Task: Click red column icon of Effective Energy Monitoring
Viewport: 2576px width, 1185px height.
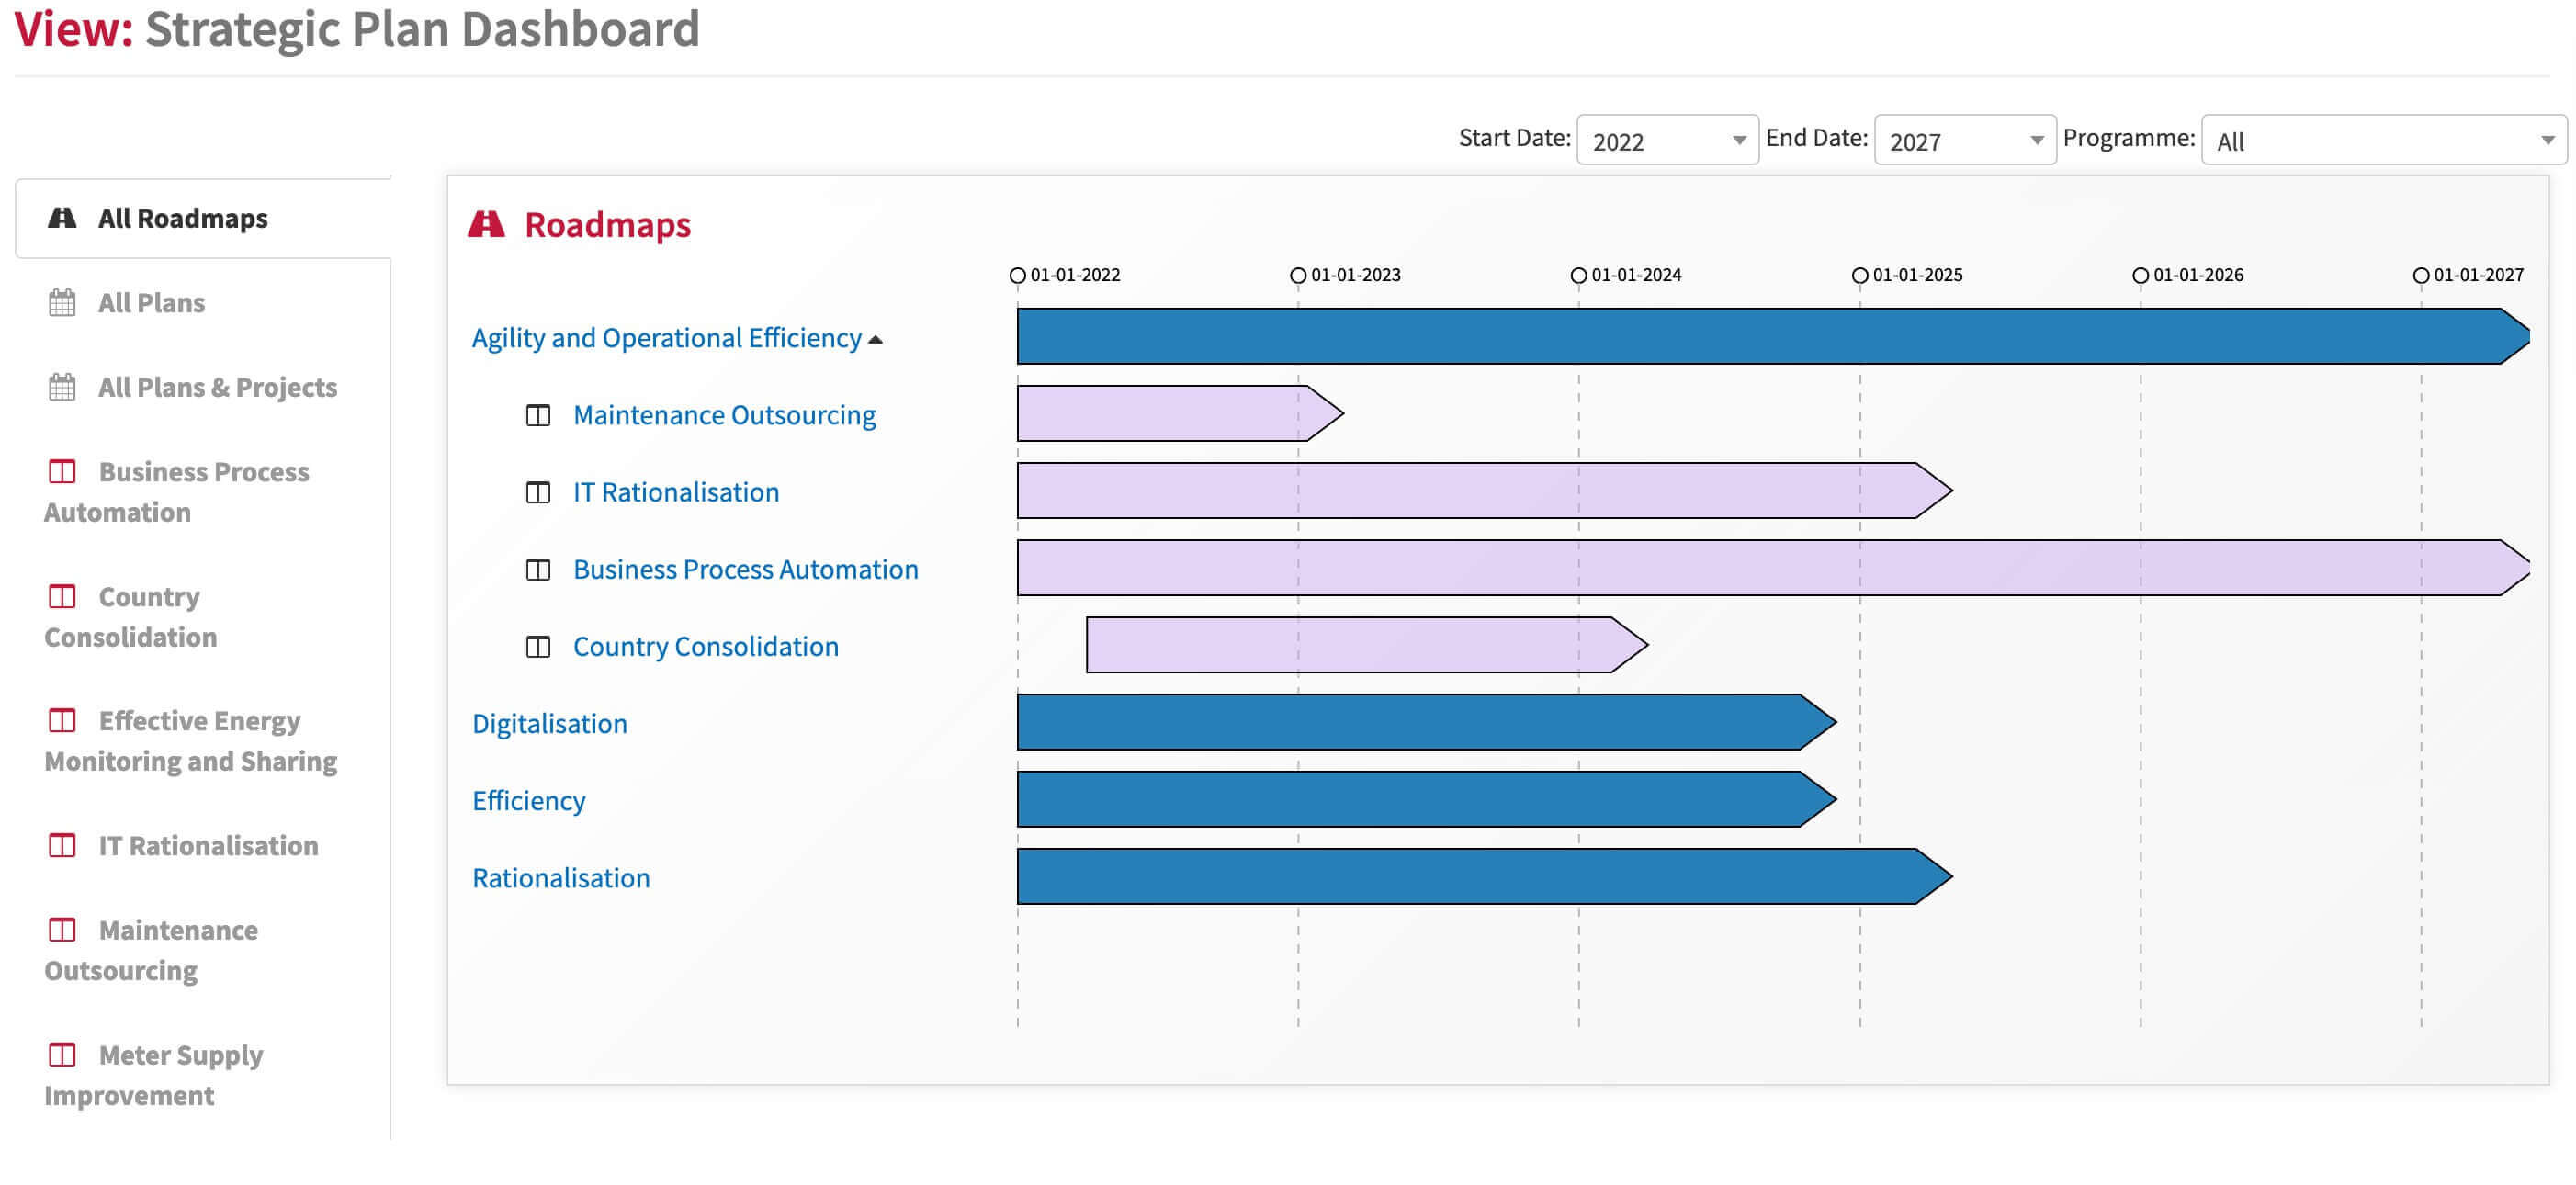Action: [x=62, y=720]
